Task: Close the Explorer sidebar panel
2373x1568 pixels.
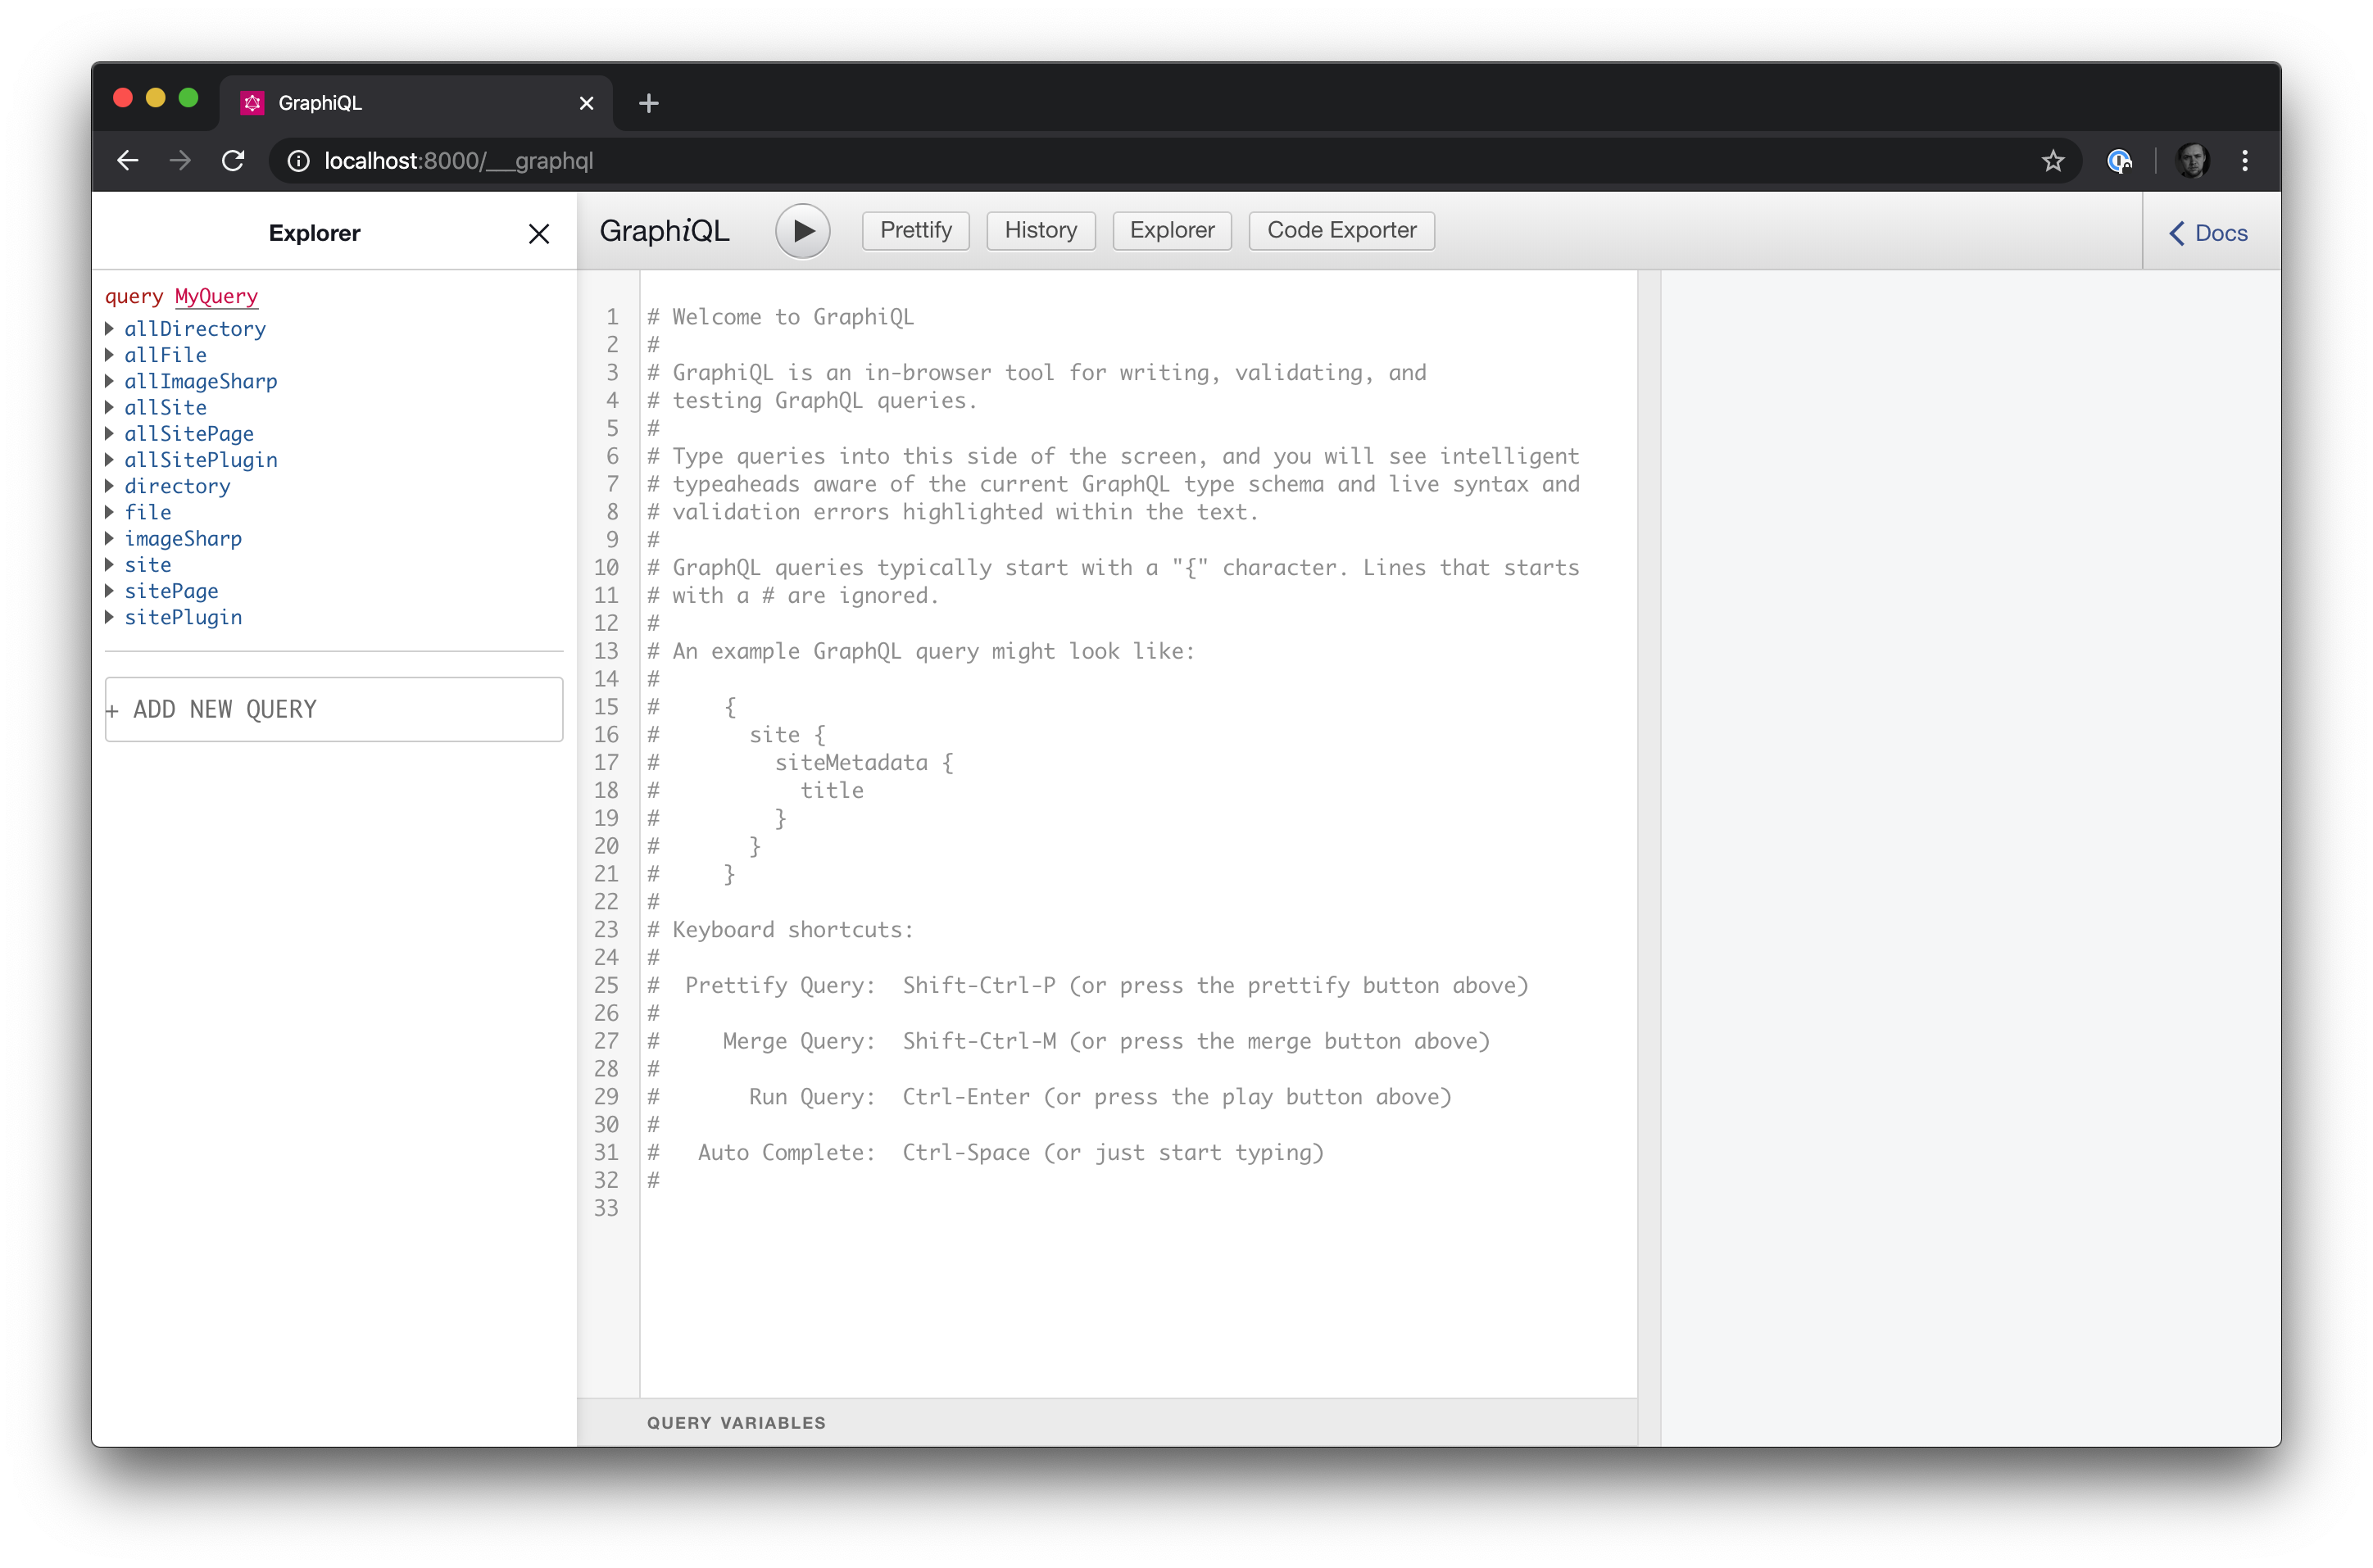Action: tap(539, 233)
